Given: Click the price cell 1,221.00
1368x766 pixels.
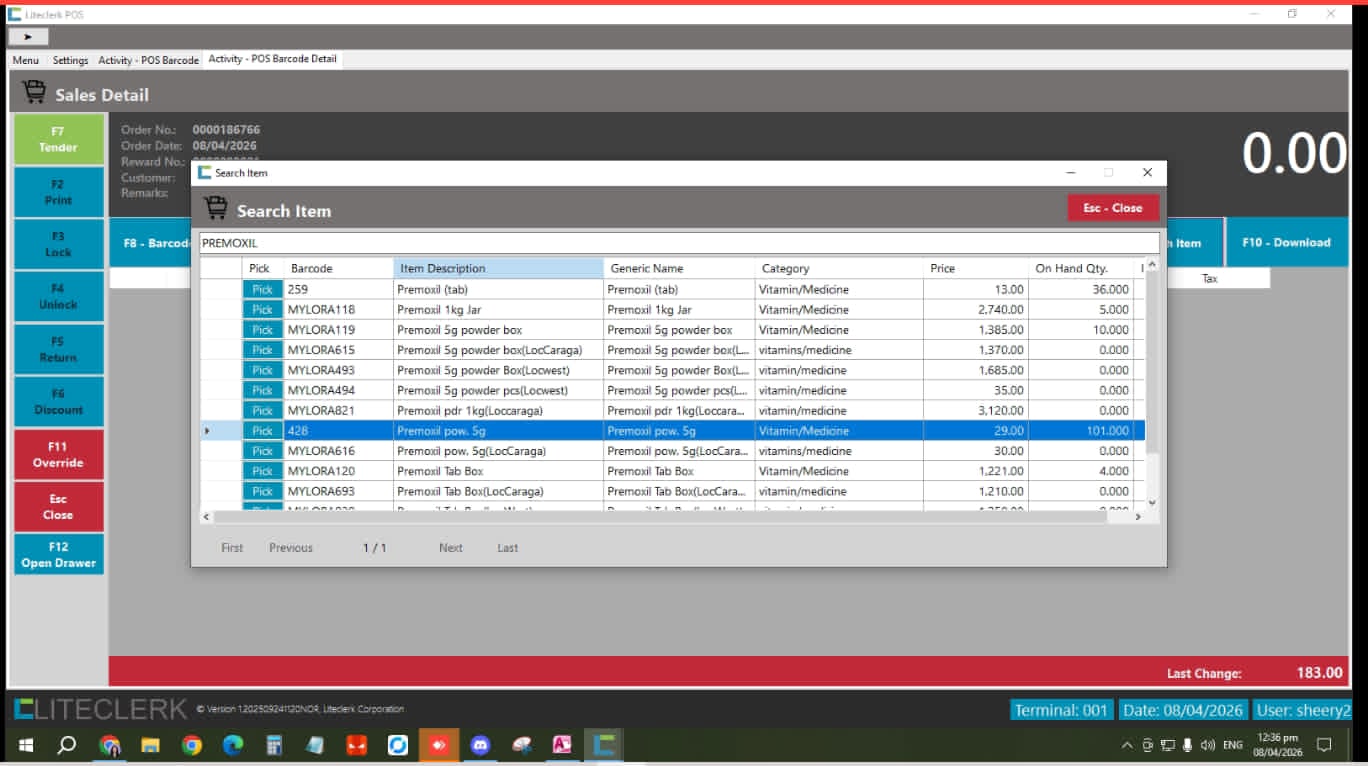Looking at the screenshot, I should click(x=976, y=471).
